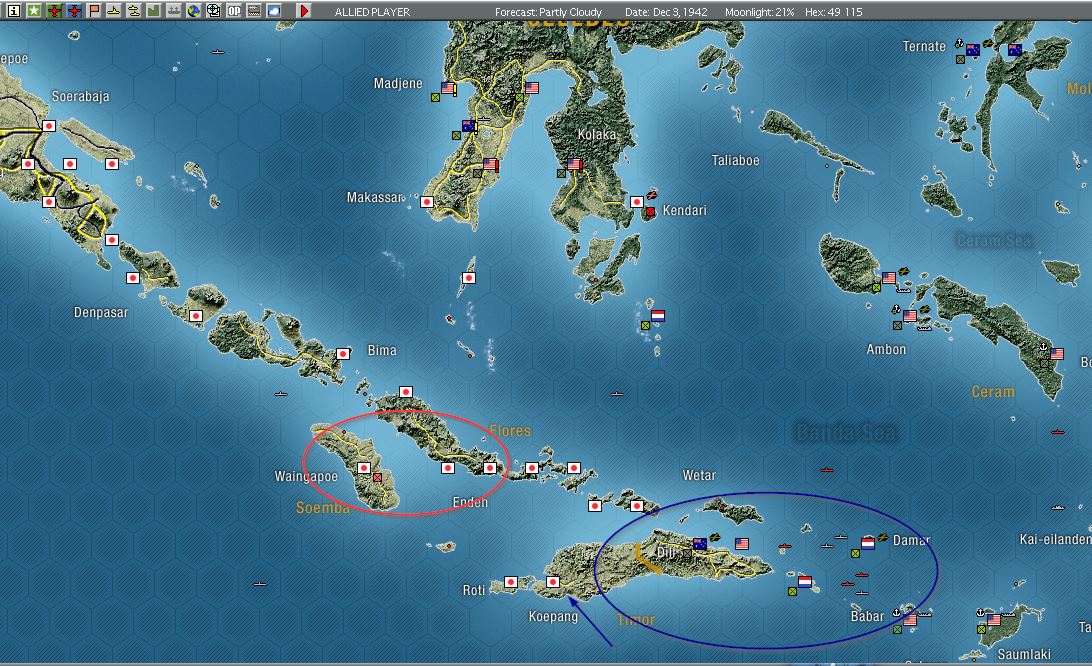Click the Kai-eilanden map label
Screen dimensions: 1092x666
[x=1054, y=539]
